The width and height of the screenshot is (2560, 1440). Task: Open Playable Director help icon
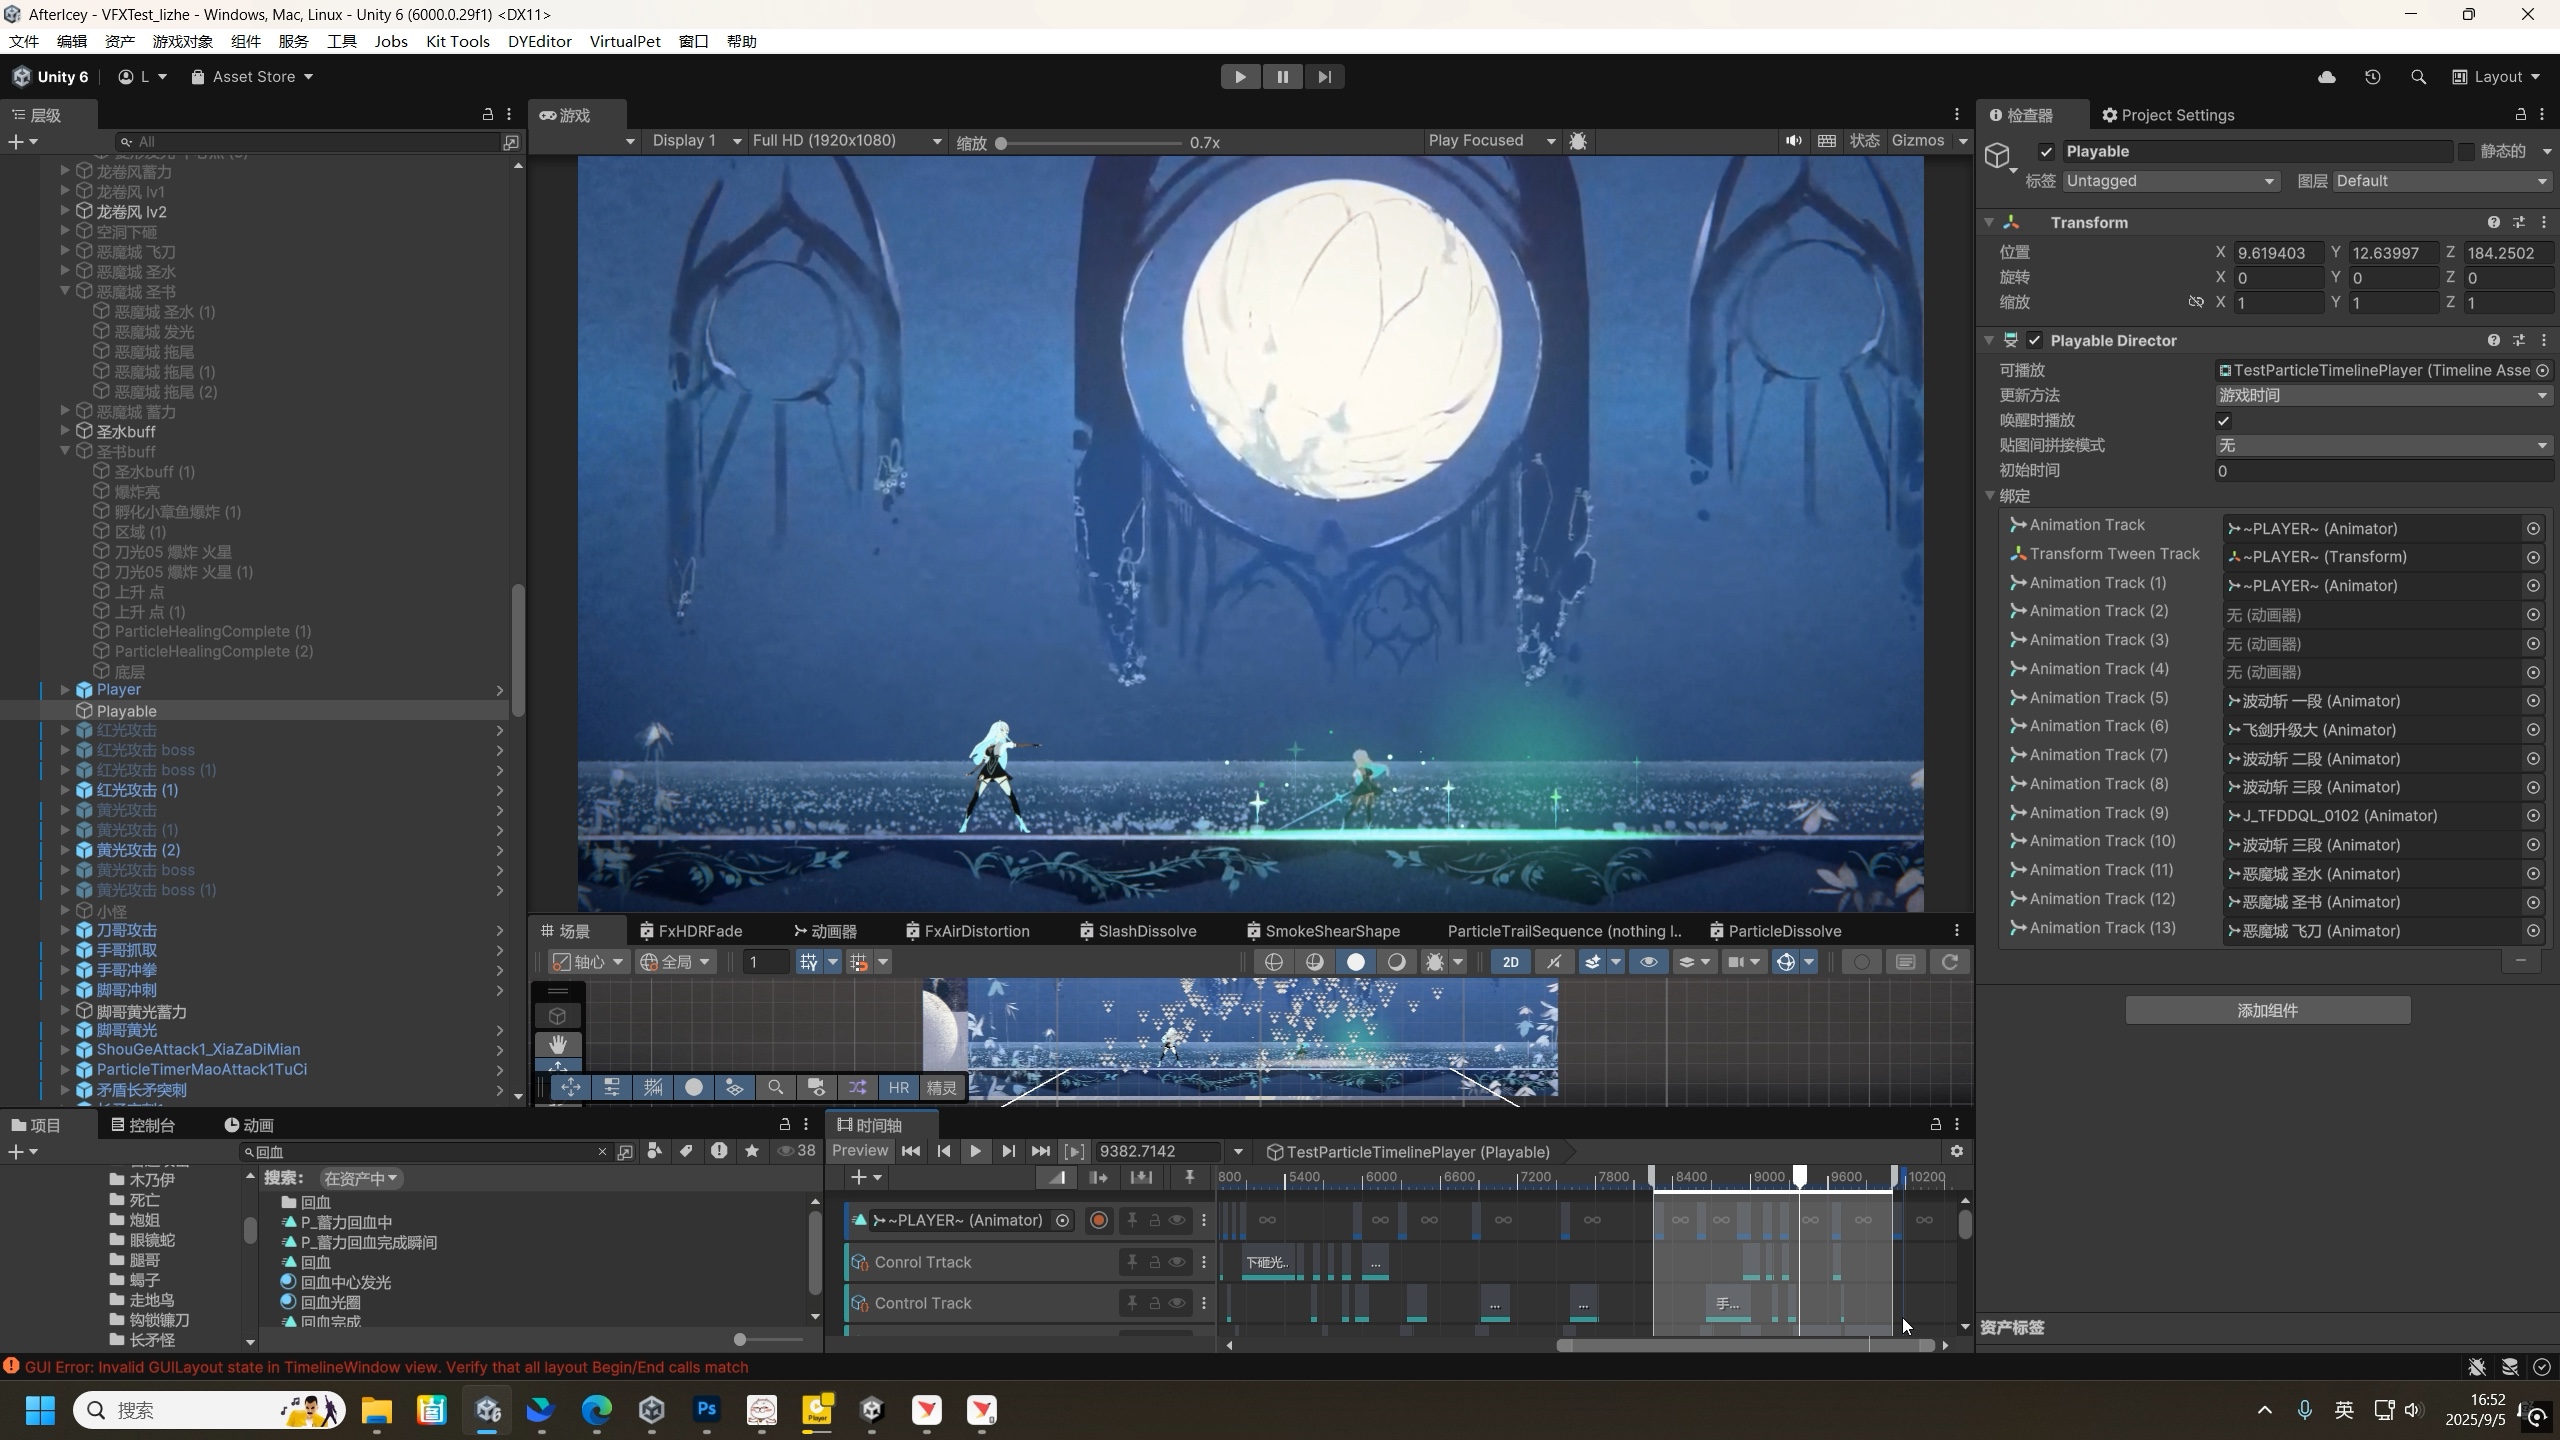coord(2493,341)
